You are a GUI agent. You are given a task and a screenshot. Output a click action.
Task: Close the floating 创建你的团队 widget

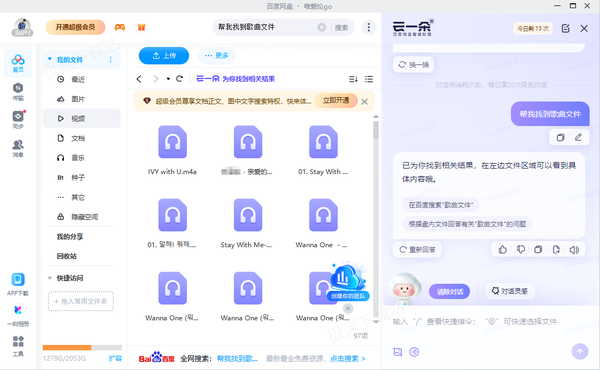coord(348,308)
